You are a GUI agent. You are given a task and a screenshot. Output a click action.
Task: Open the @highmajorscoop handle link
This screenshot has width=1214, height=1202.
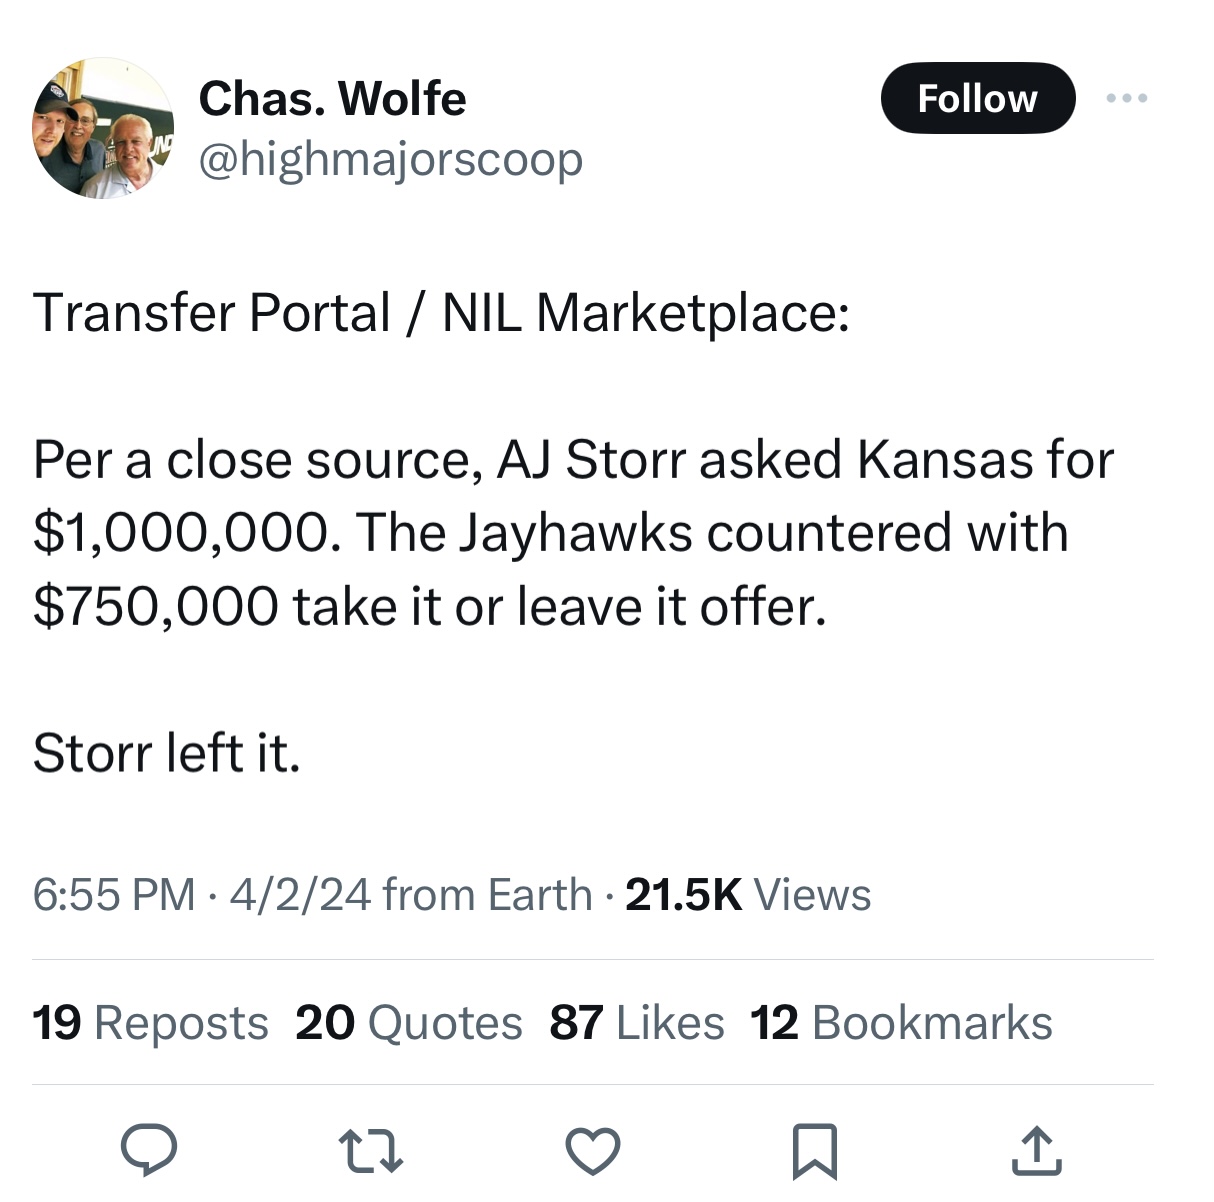[390, 159]
